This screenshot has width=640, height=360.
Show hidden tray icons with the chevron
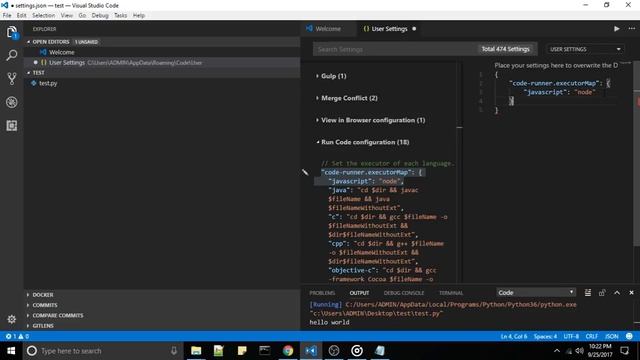[557, 351]
